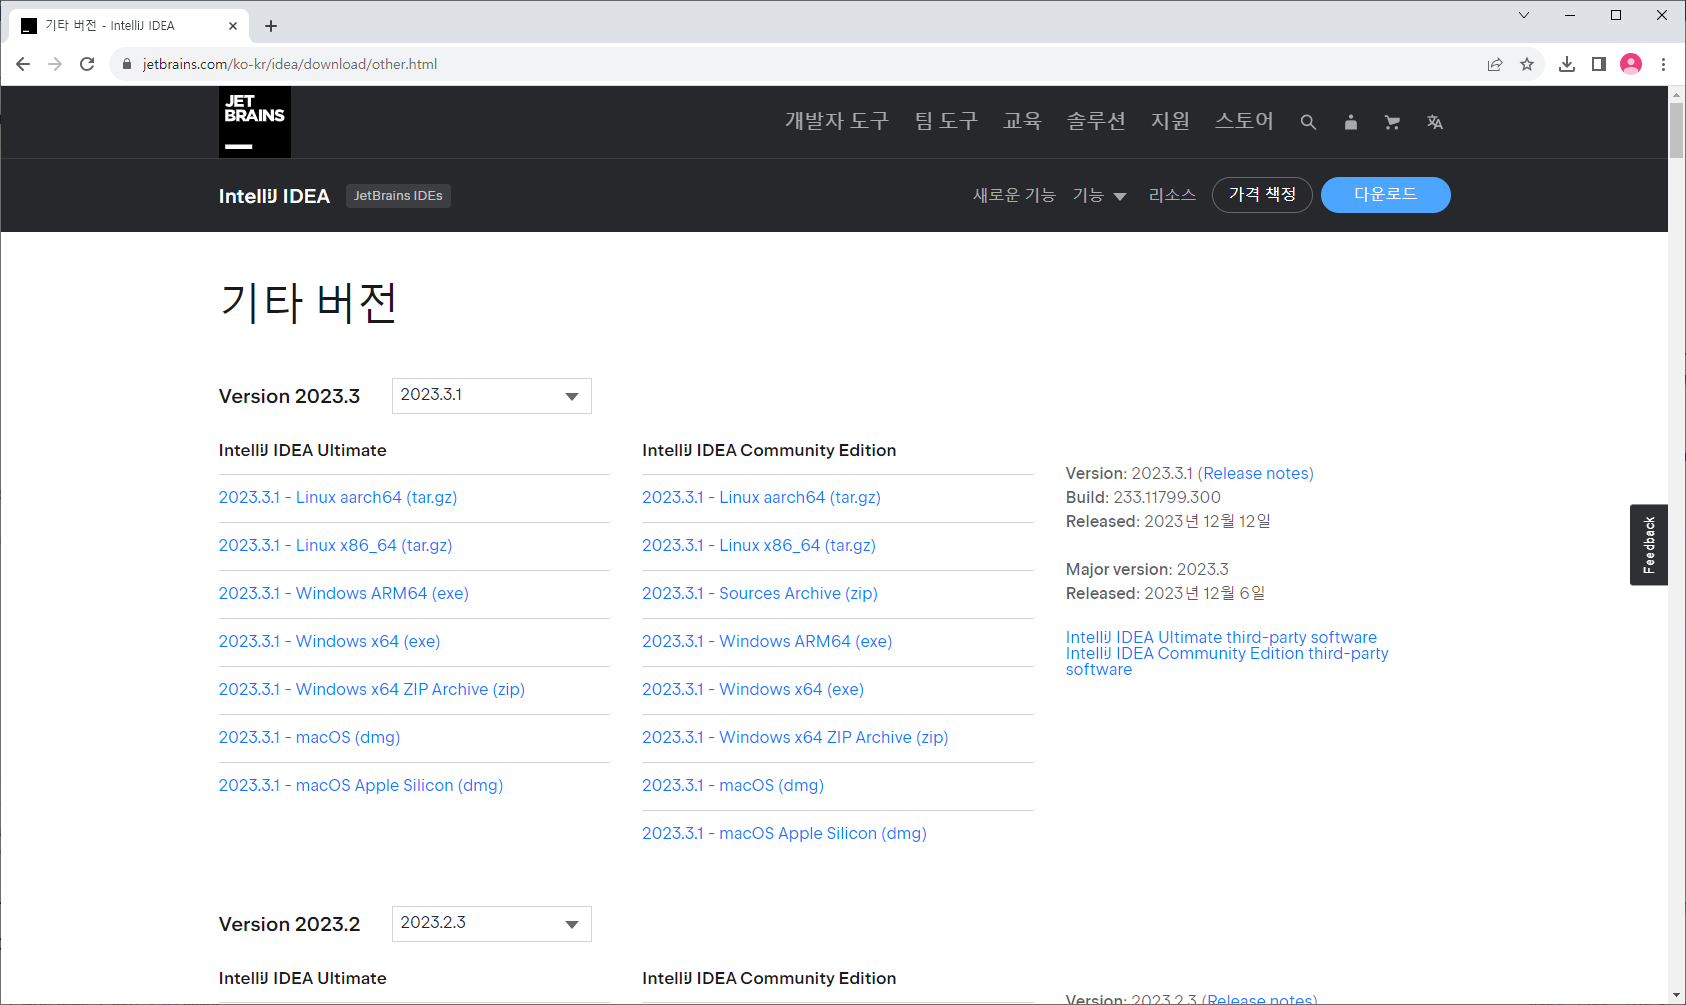Download Ultimate 2023.3.1 Linux aarch64 tar.gz
The width and height of the screenshot is (1686, 1005).
click(338, 497)
